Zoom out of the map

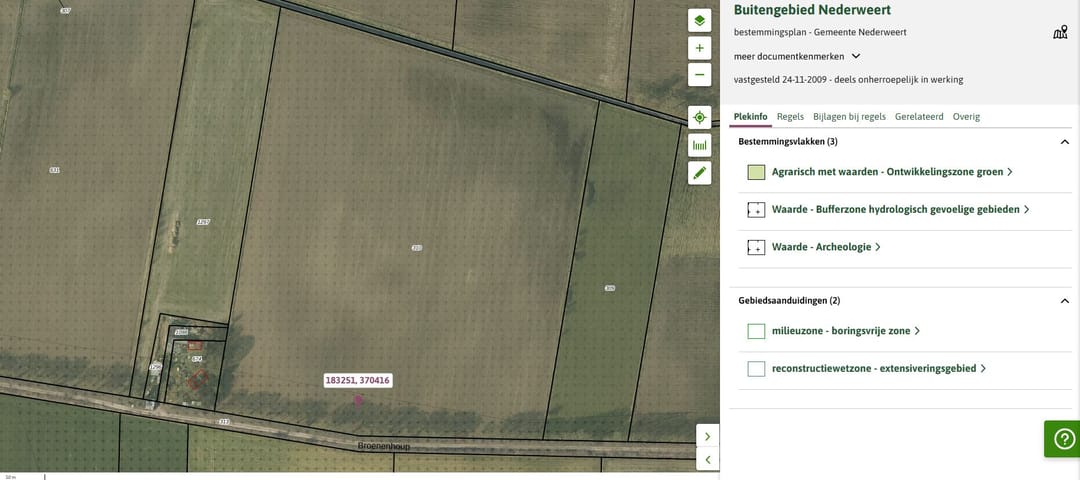click(x=699, y=75)
